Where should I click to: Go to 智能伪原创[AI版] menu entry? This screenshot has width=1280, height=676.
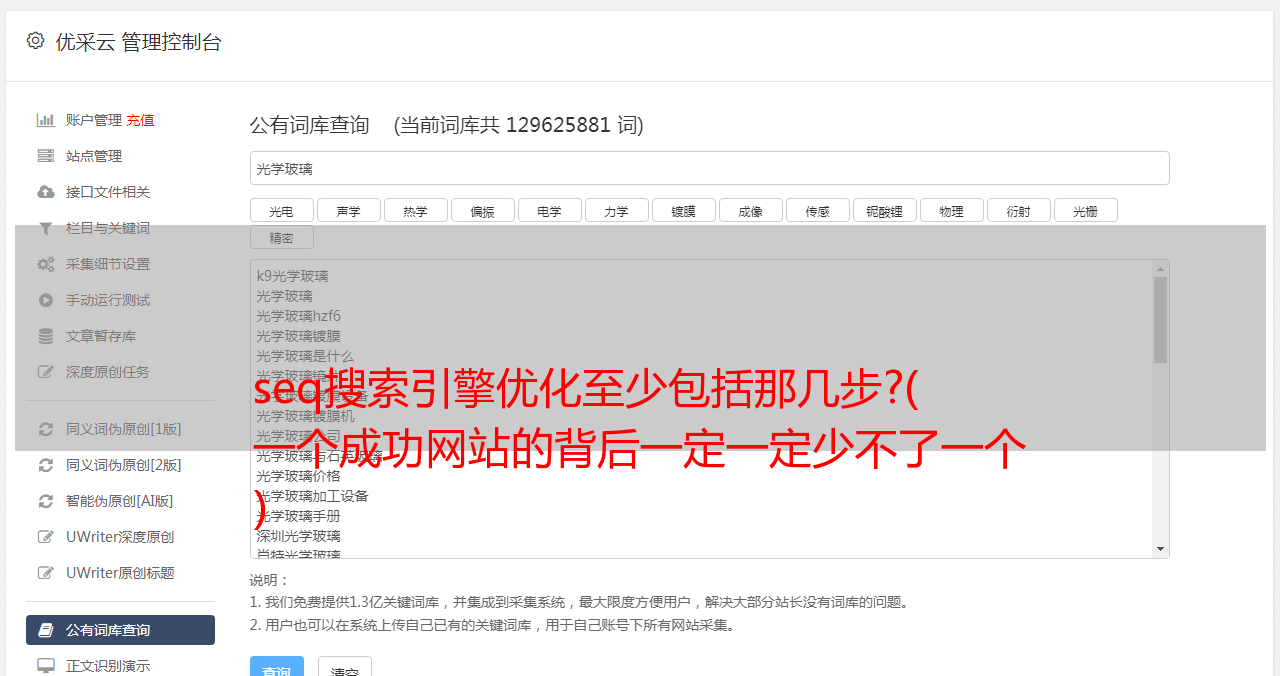pos(120,501)
